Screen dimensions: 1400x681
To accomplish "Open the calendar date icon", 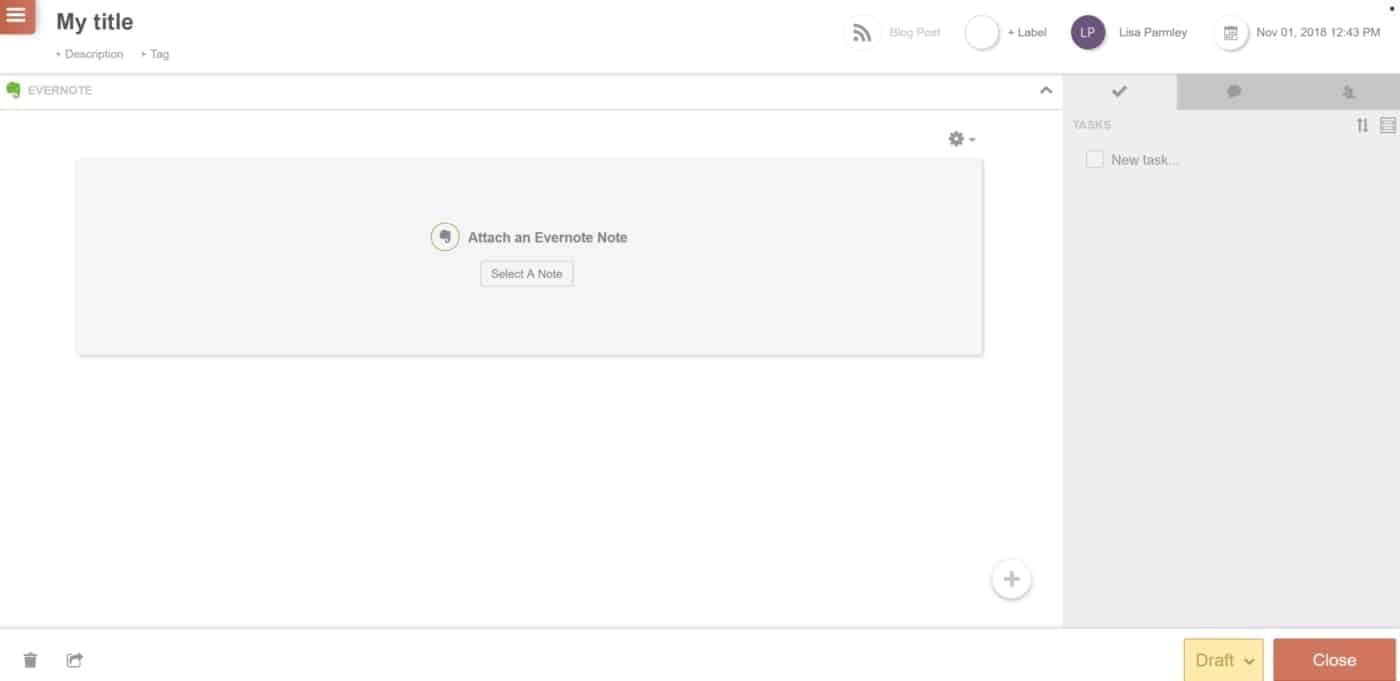I will coord(1231,33).
